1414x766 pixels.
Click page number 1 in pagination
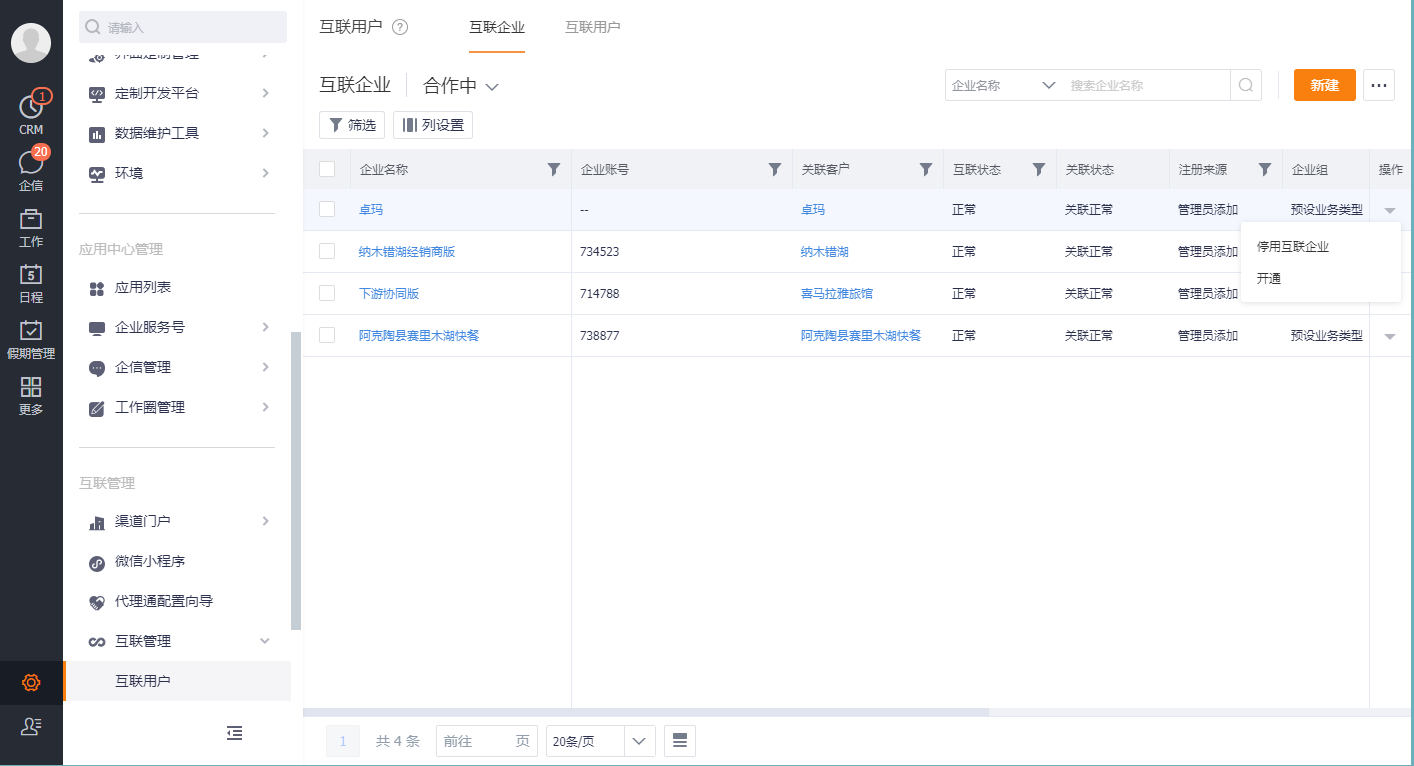[343, 741]
